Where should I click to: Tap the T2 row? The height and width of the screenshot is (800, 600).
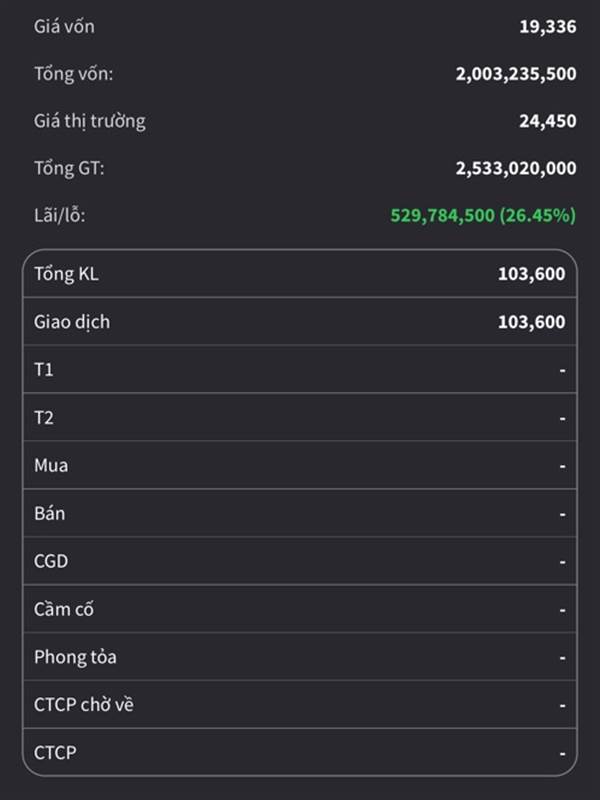point(300,418)
